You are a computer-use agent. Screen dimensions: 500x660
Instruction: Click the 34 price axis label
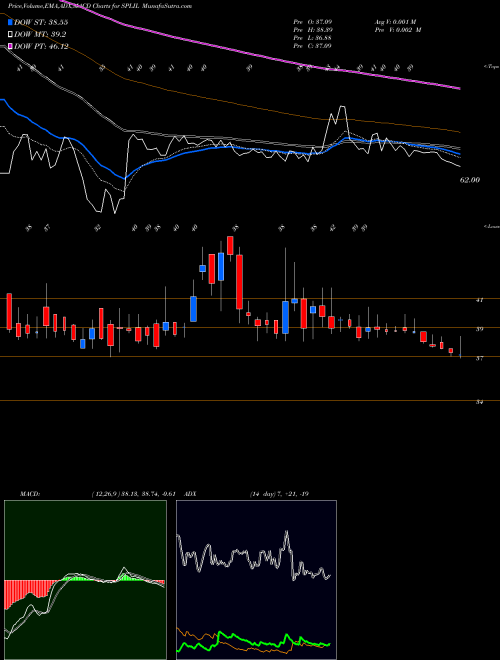coord(479,402)
